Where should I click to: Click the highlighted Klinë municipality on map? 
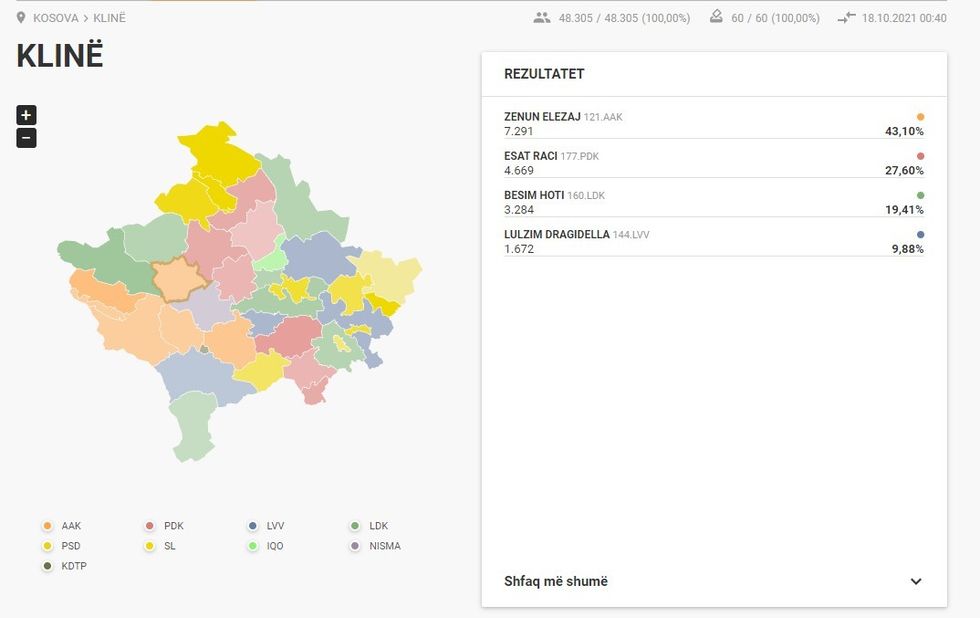[178, 281]
